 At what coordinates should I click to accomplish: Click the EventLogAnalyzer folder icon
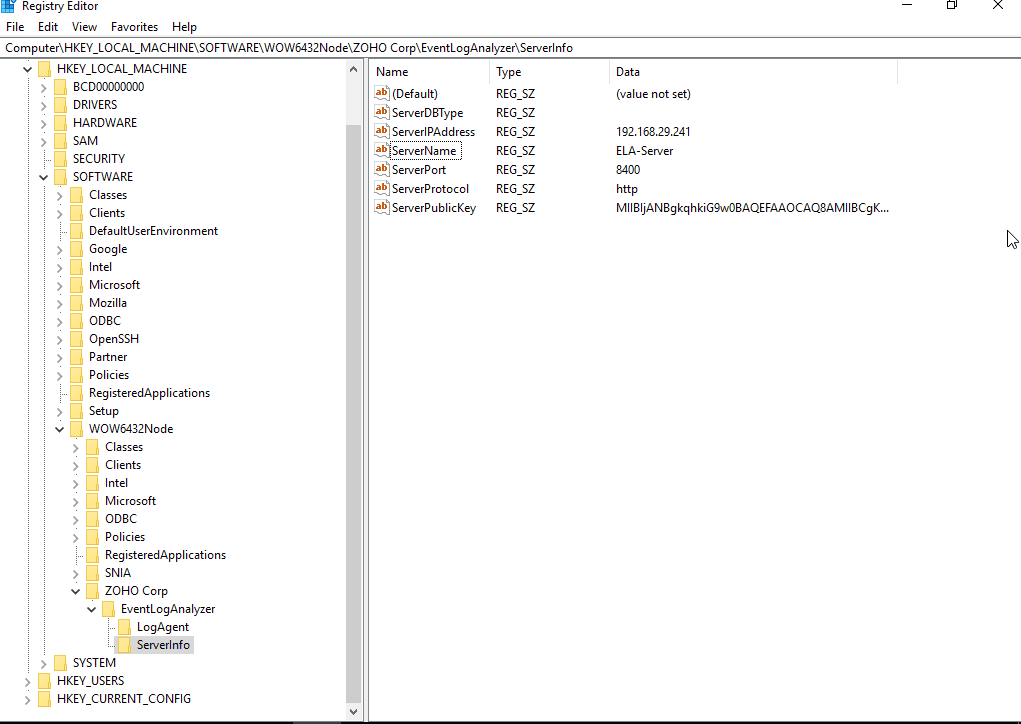(108, 608)
